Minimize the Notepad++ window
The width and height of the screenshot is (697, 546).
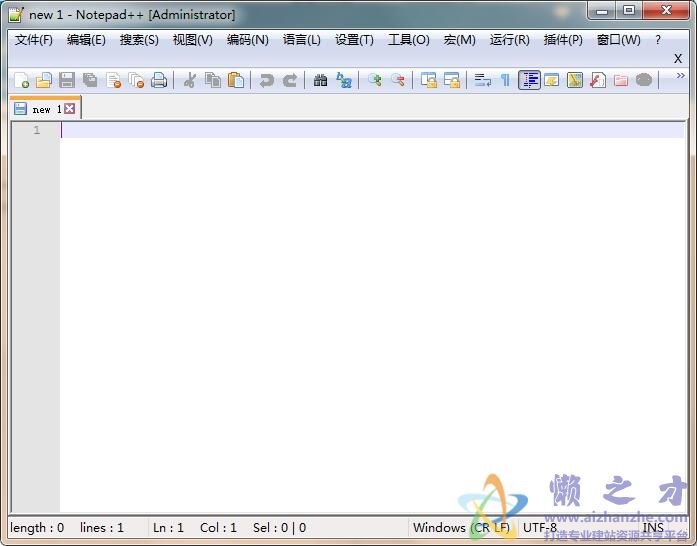tap(602, 10)
